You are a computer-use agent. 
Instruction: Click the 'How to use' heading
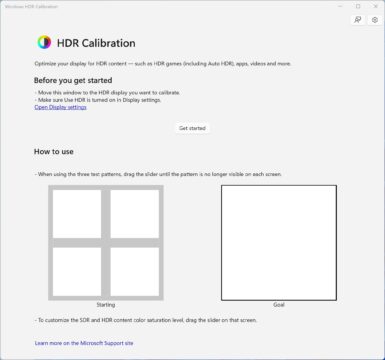tap(54, 152)
